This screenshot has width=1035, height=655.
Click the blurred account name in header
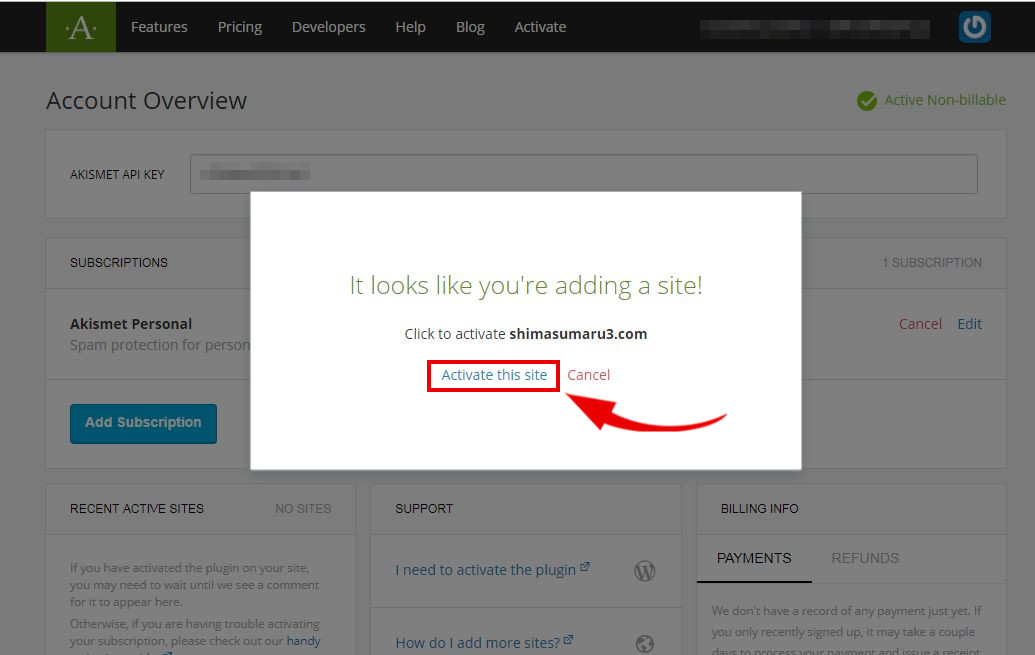click(x=815, y=28)
